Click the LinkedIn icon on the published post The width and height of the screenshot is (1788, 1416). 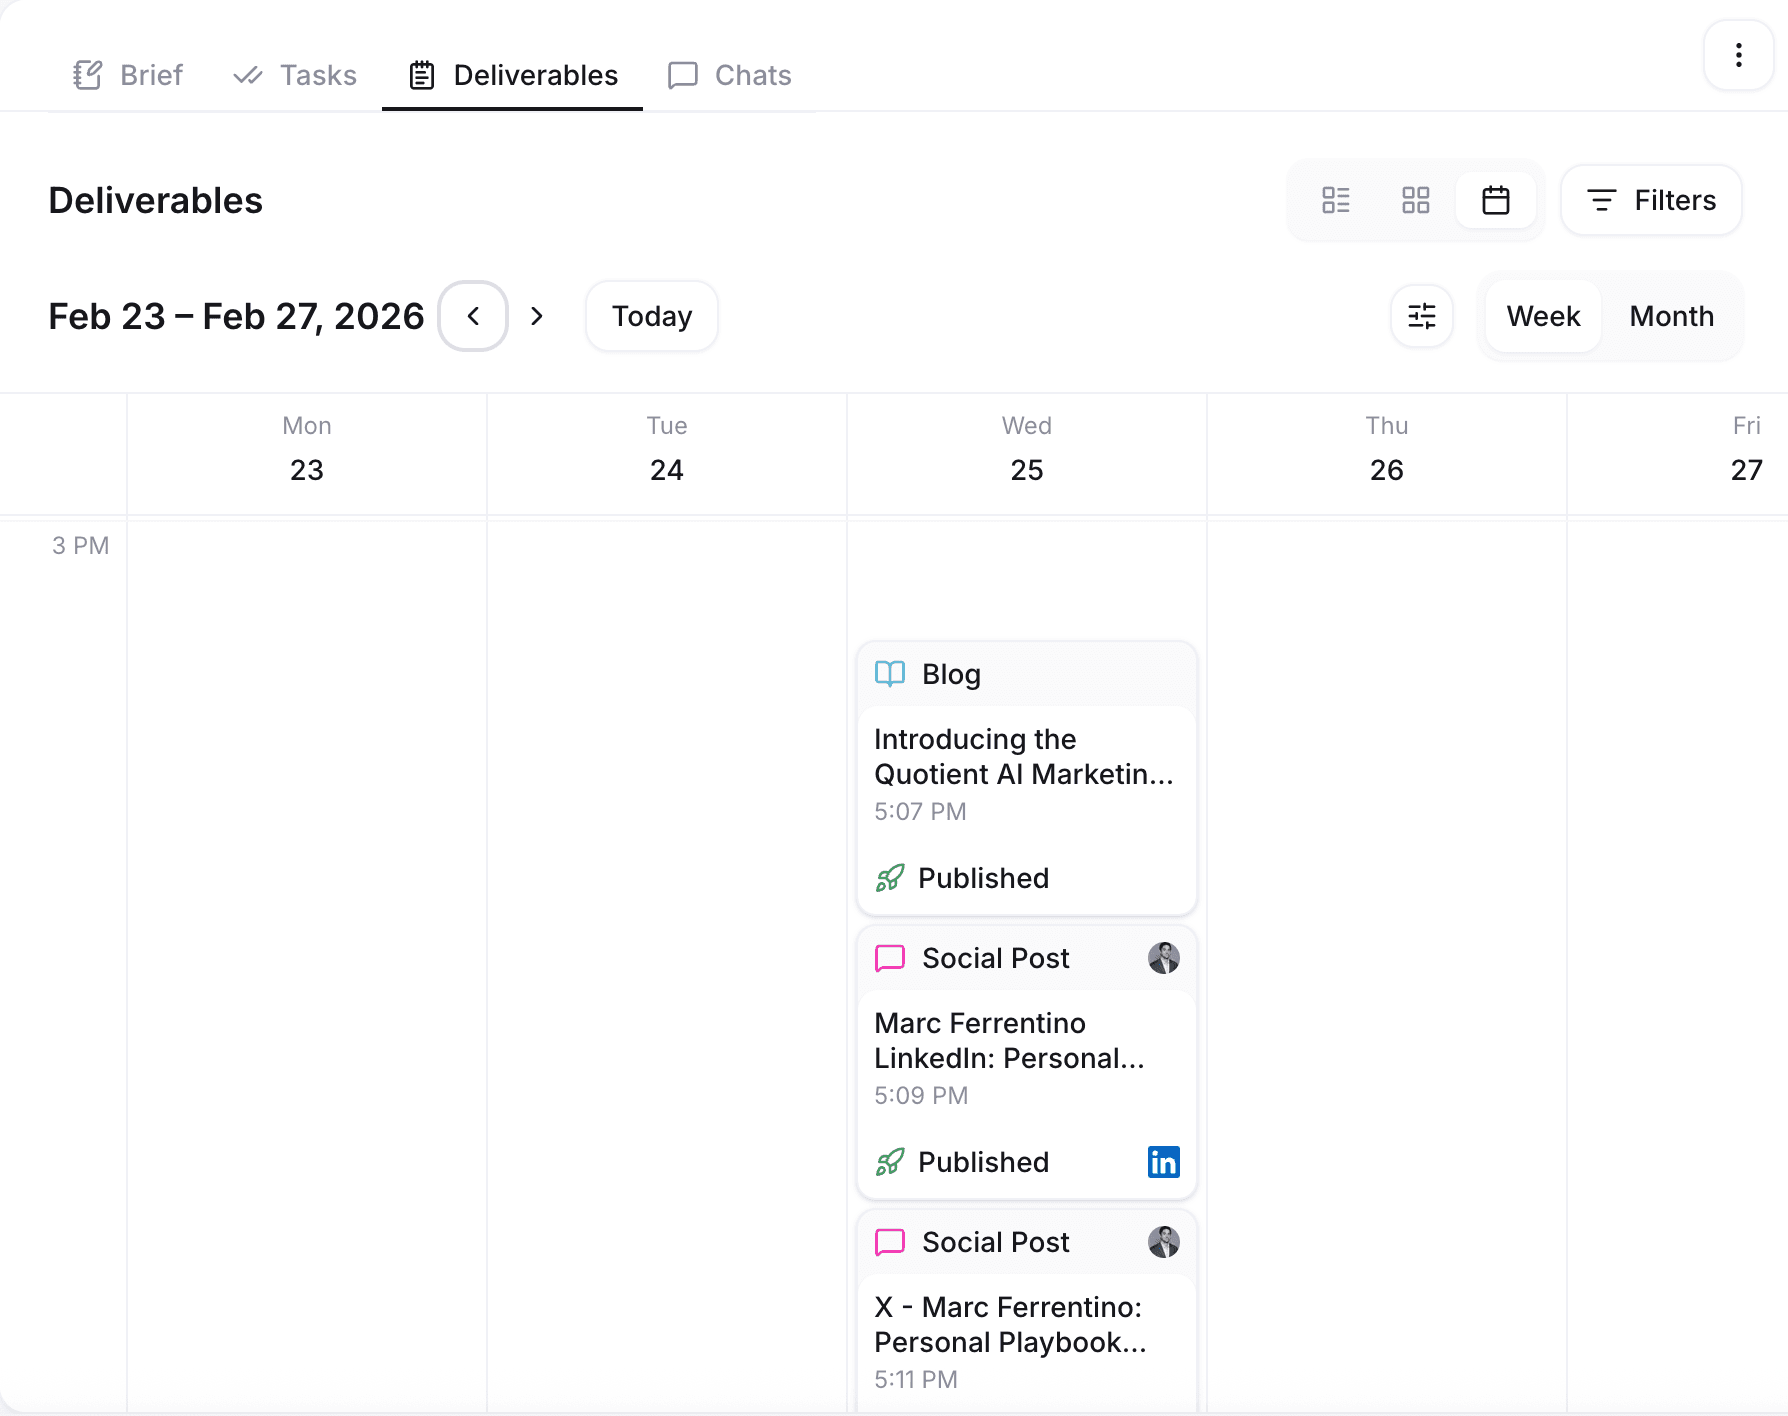click(1163, 1161)
